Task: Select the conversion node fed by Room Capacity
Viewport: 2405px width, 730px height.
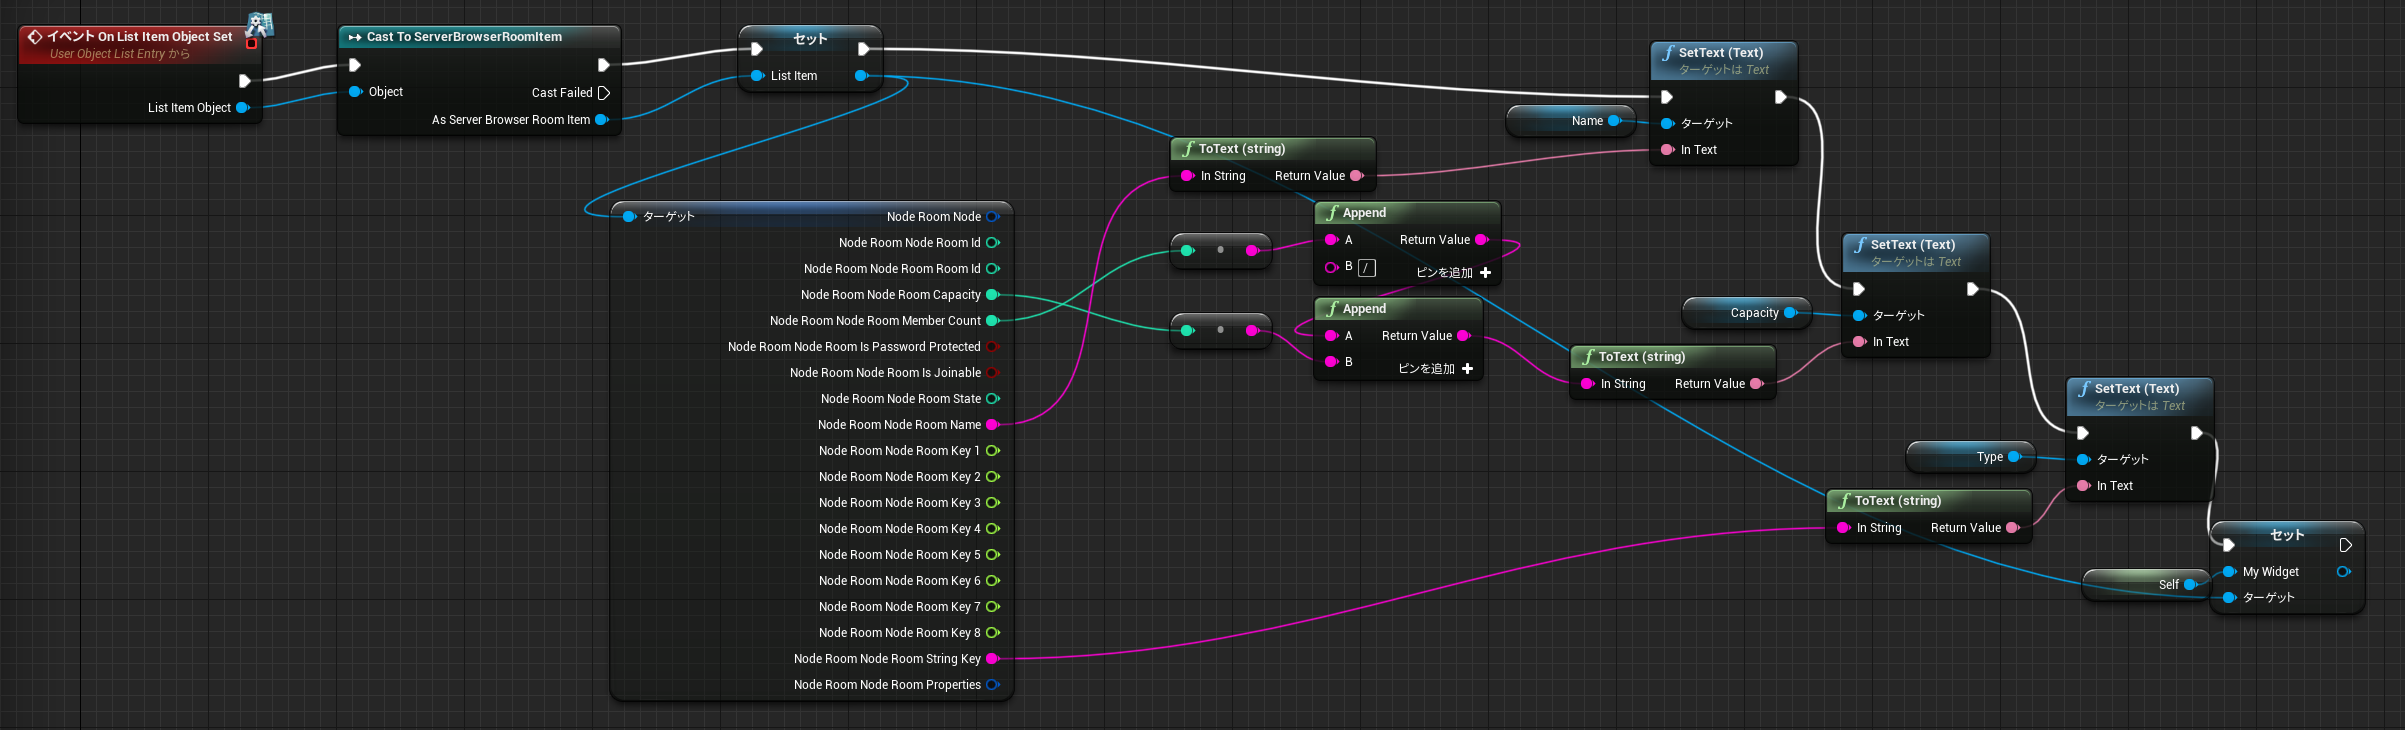Action: pyautogui.click(x=1221, y=331)
